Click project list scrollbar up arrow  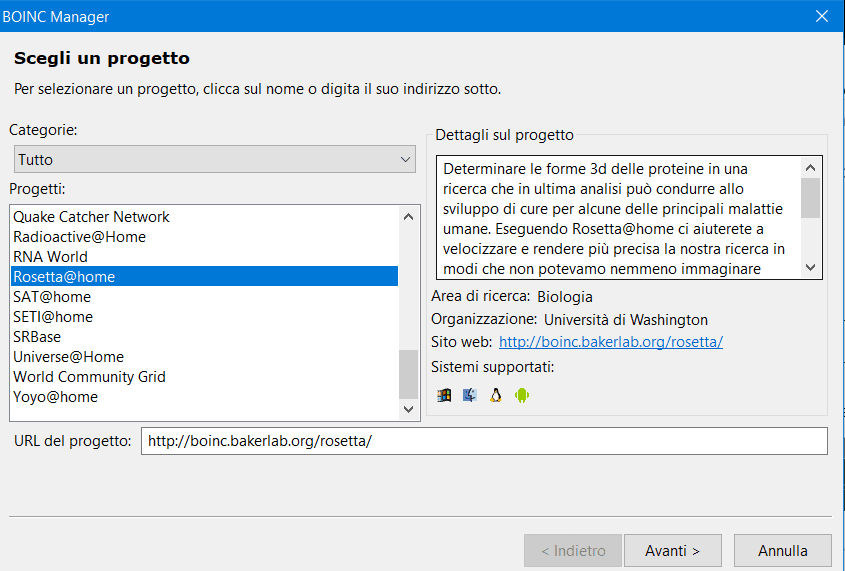coord(408,217)
